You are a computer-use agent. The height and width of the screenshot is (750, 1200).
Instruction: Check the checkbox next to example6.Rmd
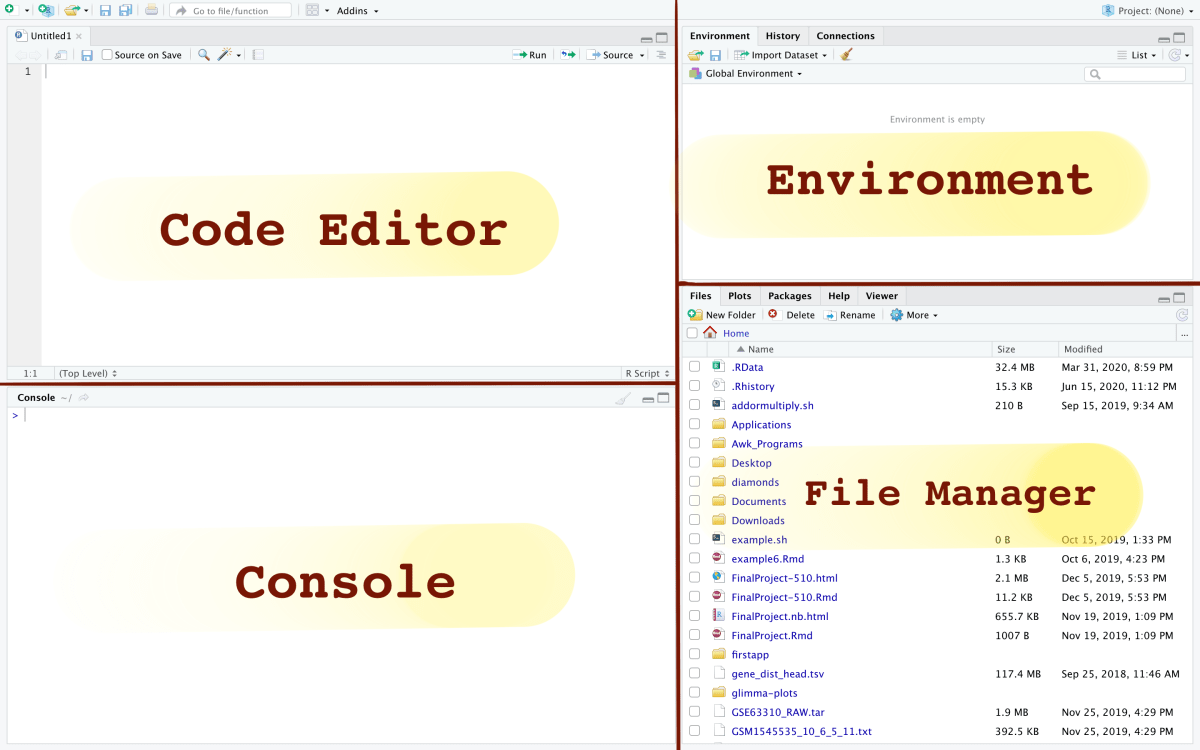coord(694,558)
